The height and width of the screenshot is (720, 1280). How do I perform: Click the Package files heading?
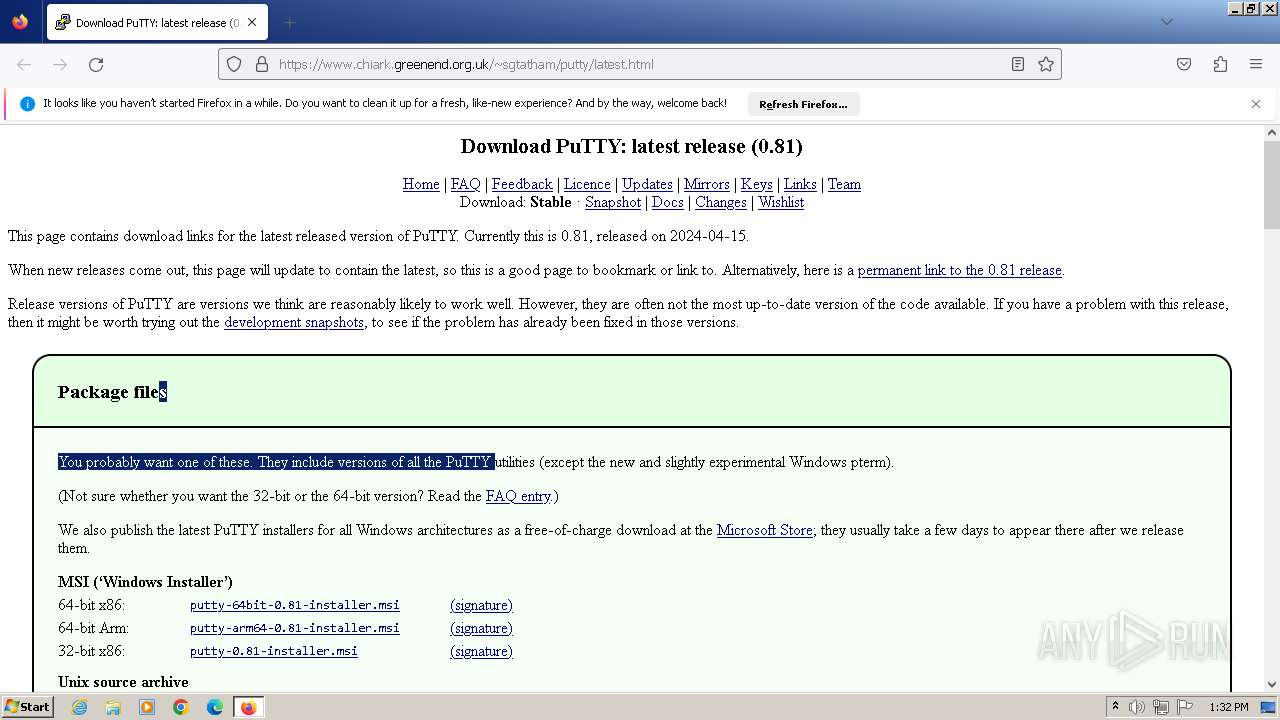[x=112, y=392]
